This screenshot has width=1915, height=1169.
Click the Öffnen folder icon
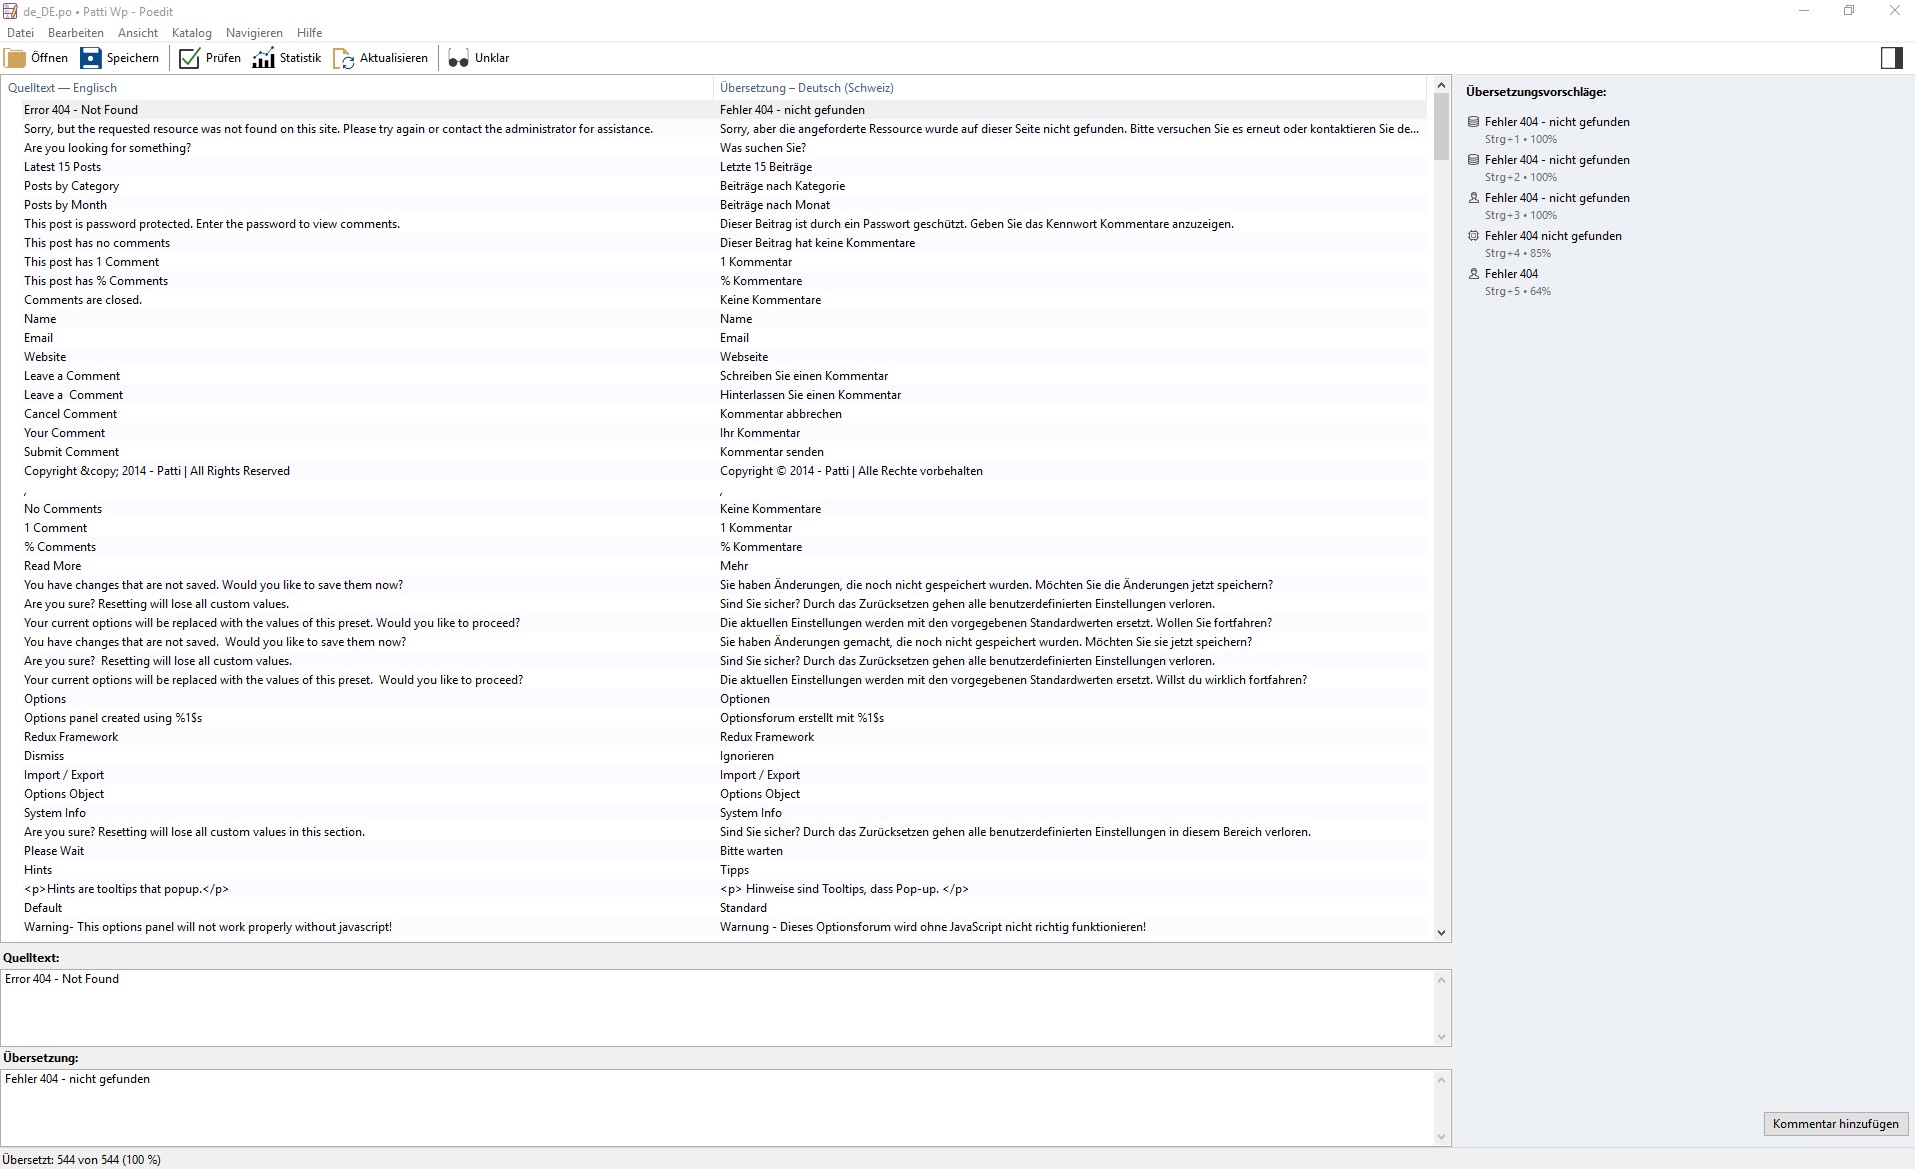click(16, 58)
